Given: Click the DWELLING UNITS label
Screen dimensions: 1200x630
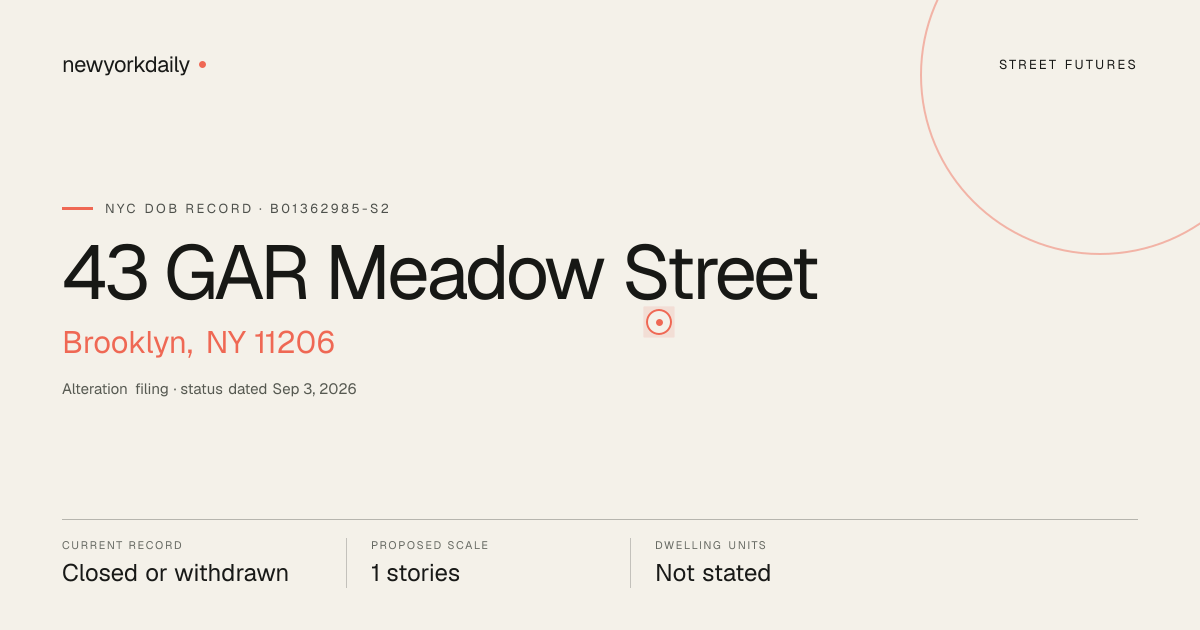Looking at the screenshot, I should [711, 546].
